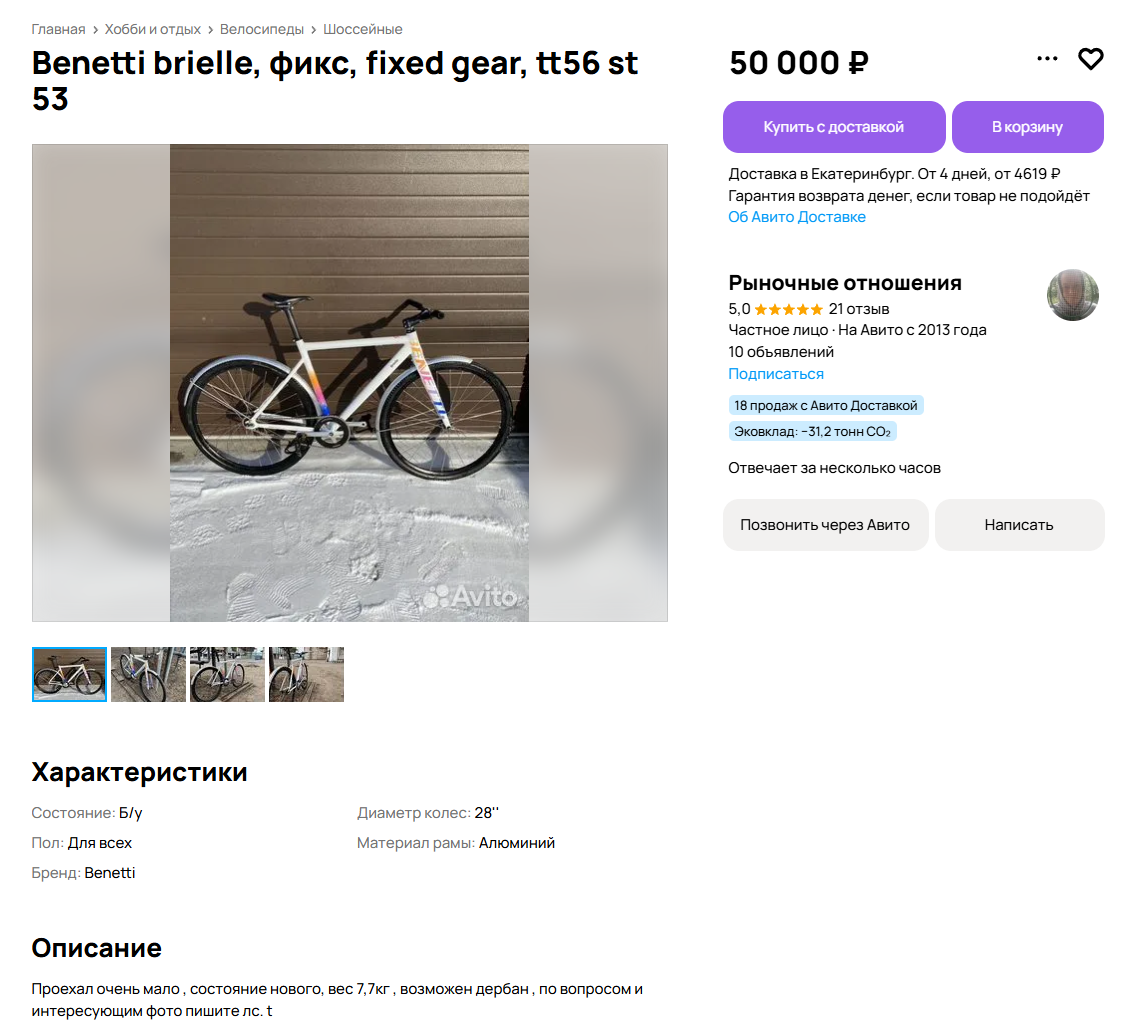Open the Об Авито Доставке link
Screen dimensions: 1132x1030
pyautogui.click(x=796, y=217)
